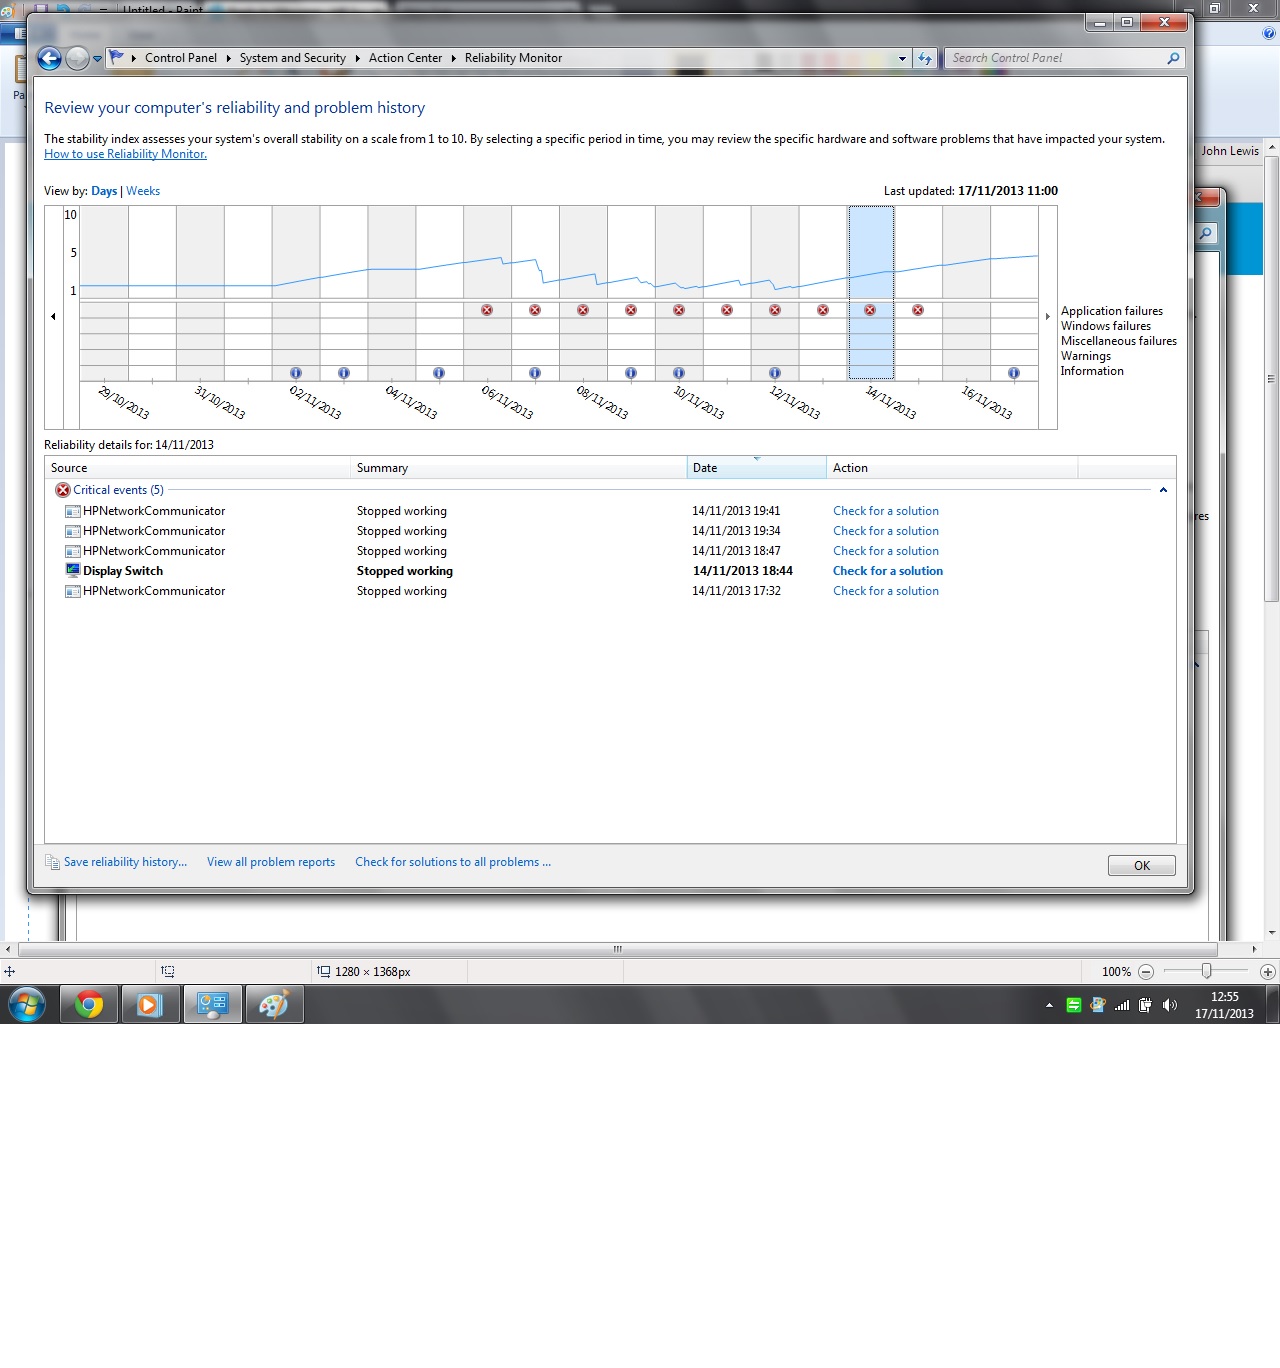Click the refresh icon beside the address bar
This screenshot has width=1280, height=1368.
point(924,58)
